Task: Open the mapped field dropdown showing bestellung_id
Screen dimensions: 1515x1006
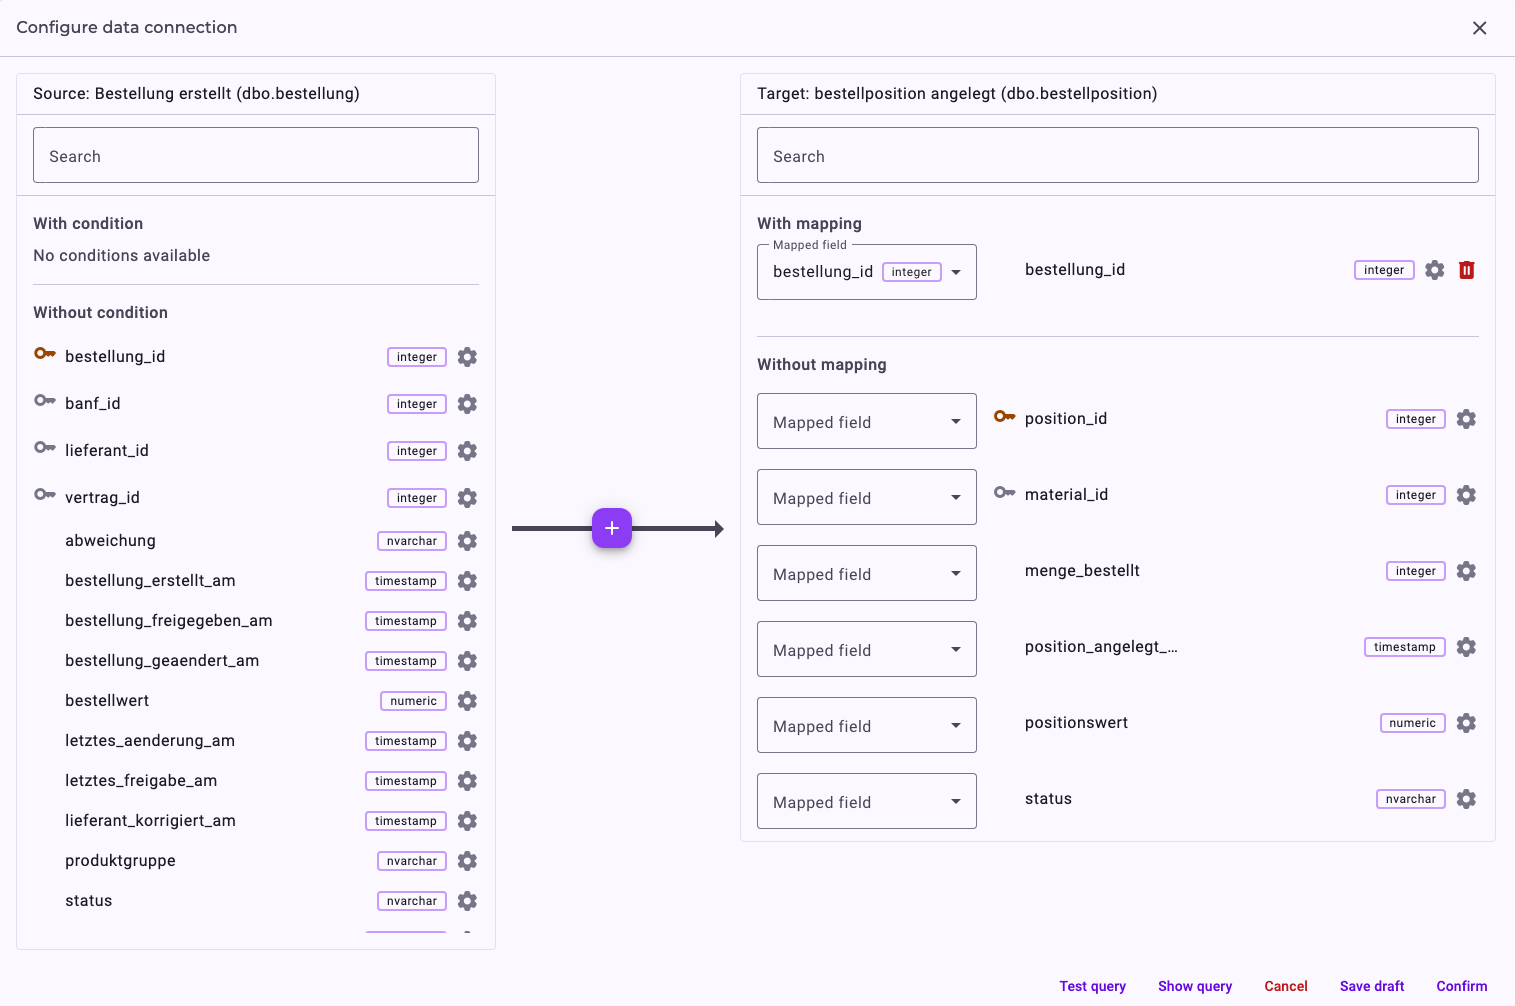Action: coord(867,272)
